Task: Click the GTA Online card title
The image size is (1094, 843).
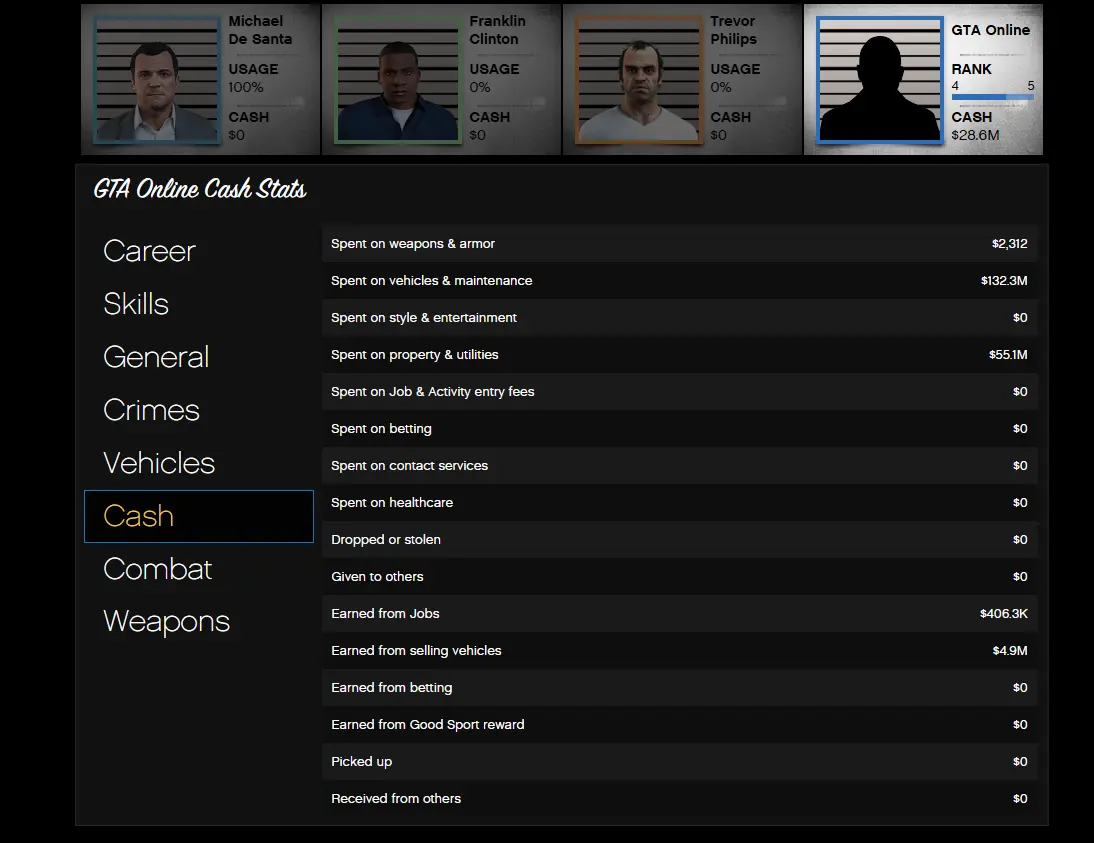Action: click(x=991, y=30)
